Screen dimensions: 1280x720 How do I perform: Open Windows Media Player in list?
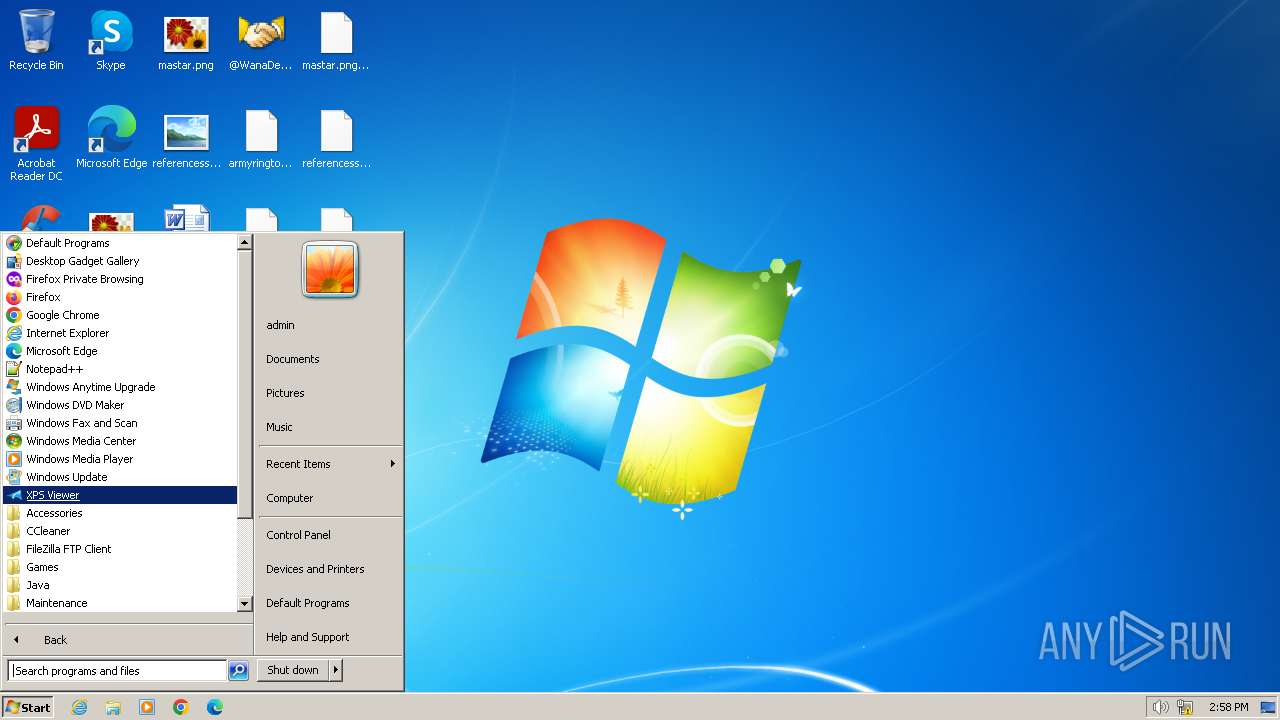click(x=120, y=459)
